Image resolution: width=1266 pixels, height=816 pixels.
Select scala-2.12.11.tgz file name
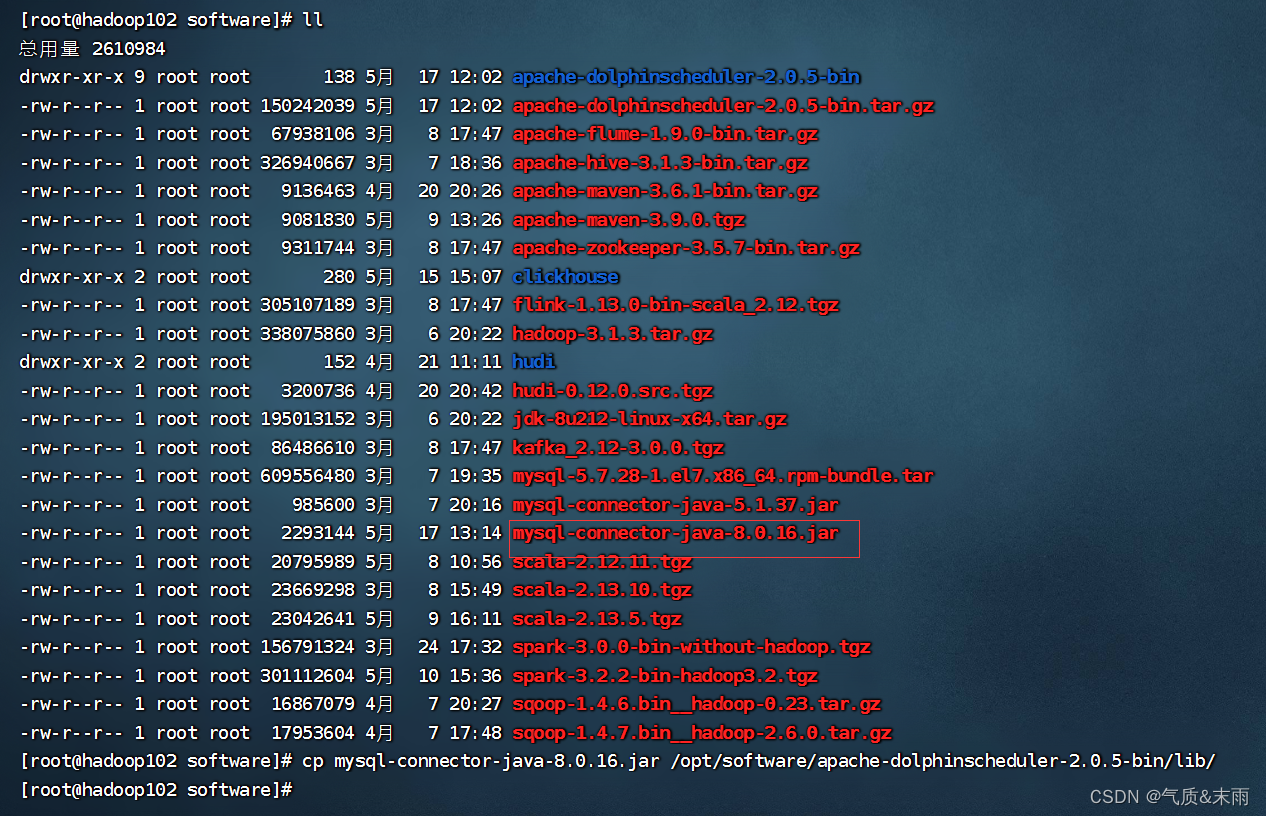[602, 562]
